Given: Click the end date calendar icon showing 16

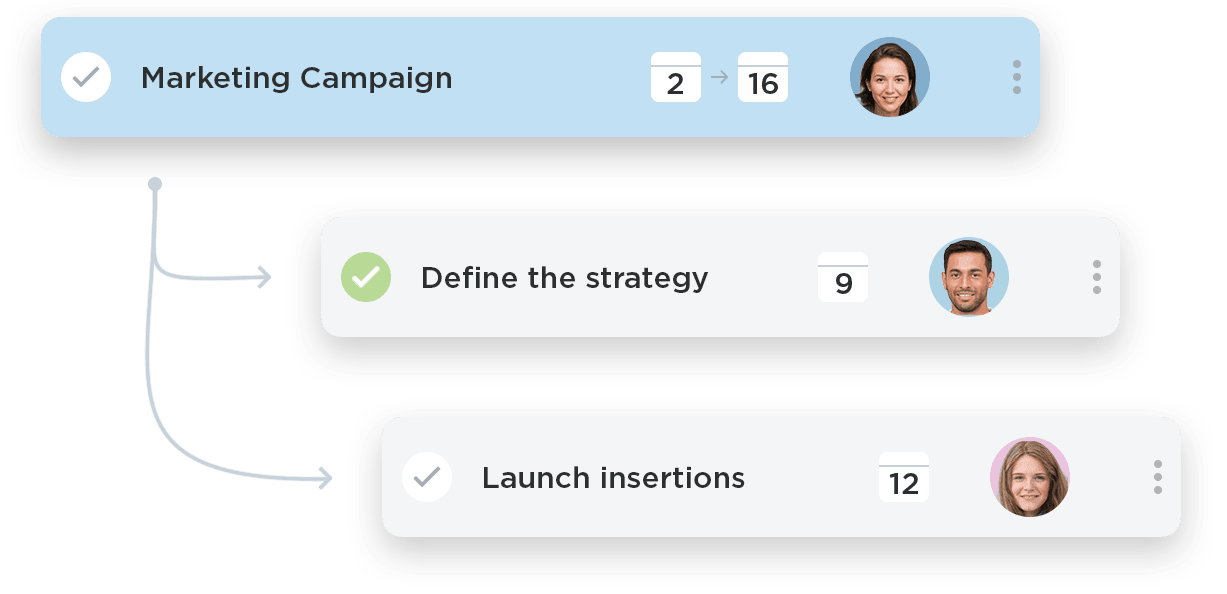Looking at the screenshot, I should click(x=761, y=77).
